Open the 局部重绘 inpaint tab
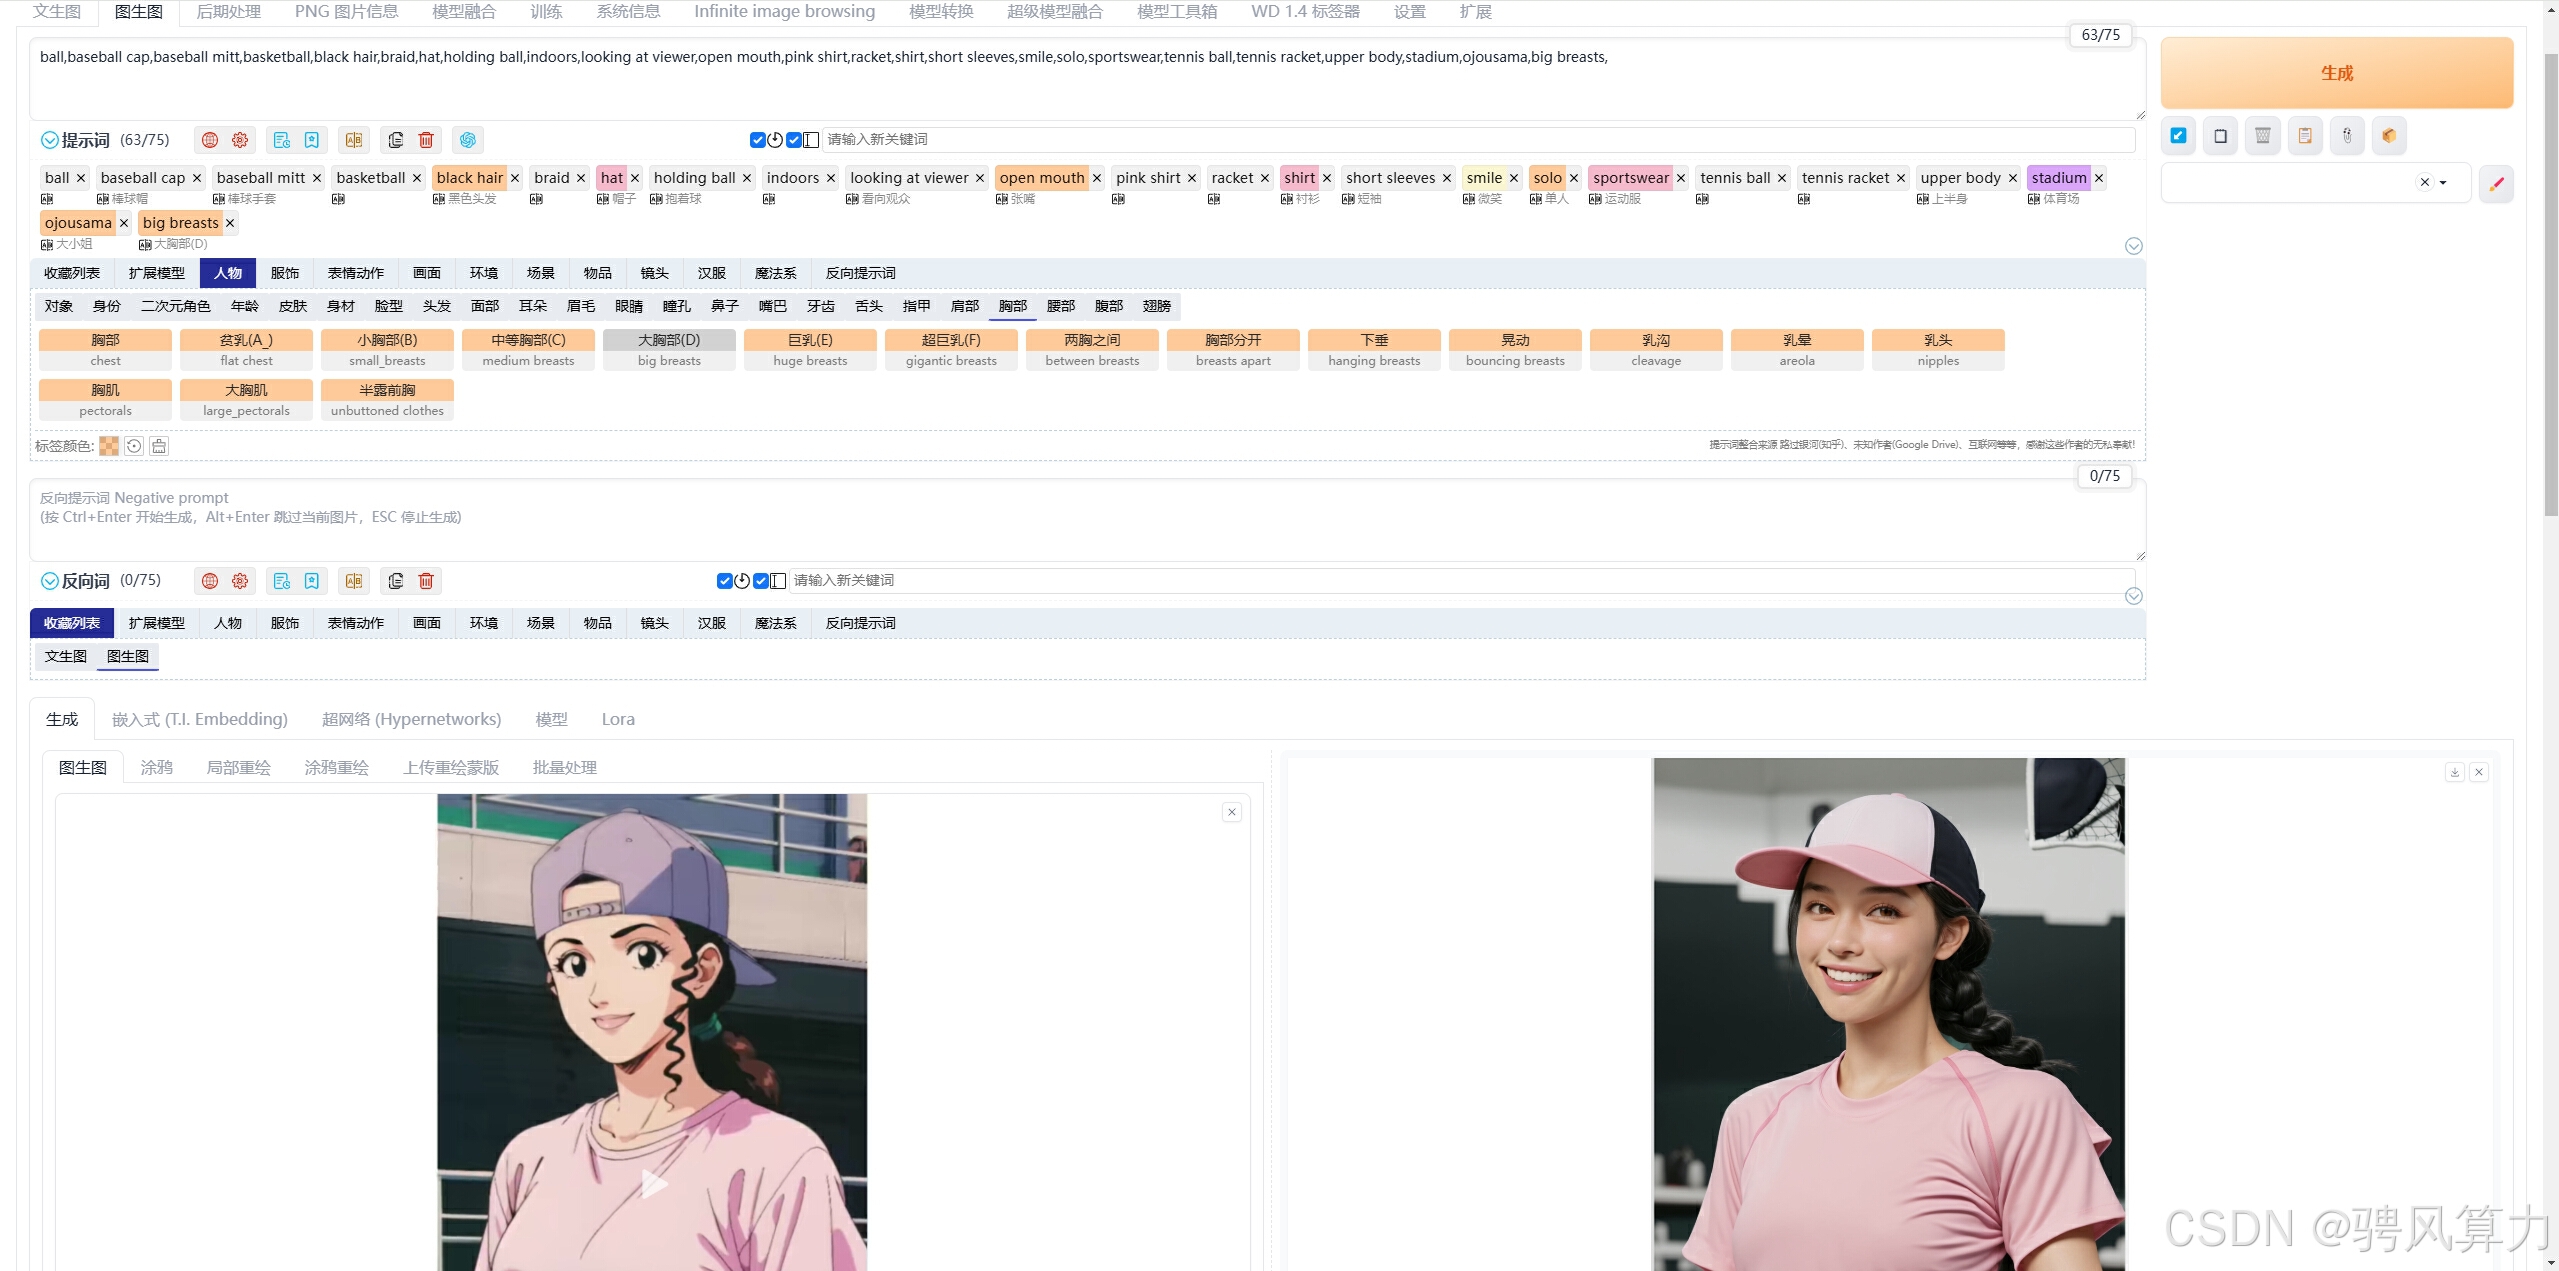The width and height of the screenshot is (2559, 1271). [238, 768]
